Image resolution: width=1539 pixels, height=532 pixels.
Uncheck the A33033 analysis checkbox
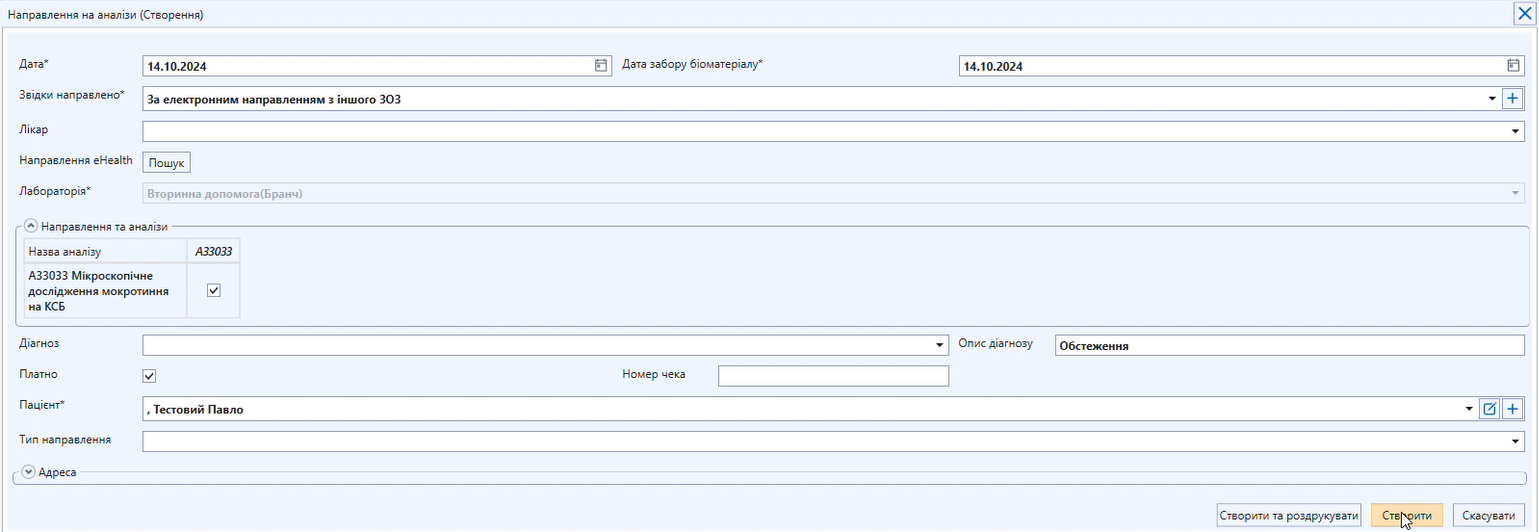(213, 291)
